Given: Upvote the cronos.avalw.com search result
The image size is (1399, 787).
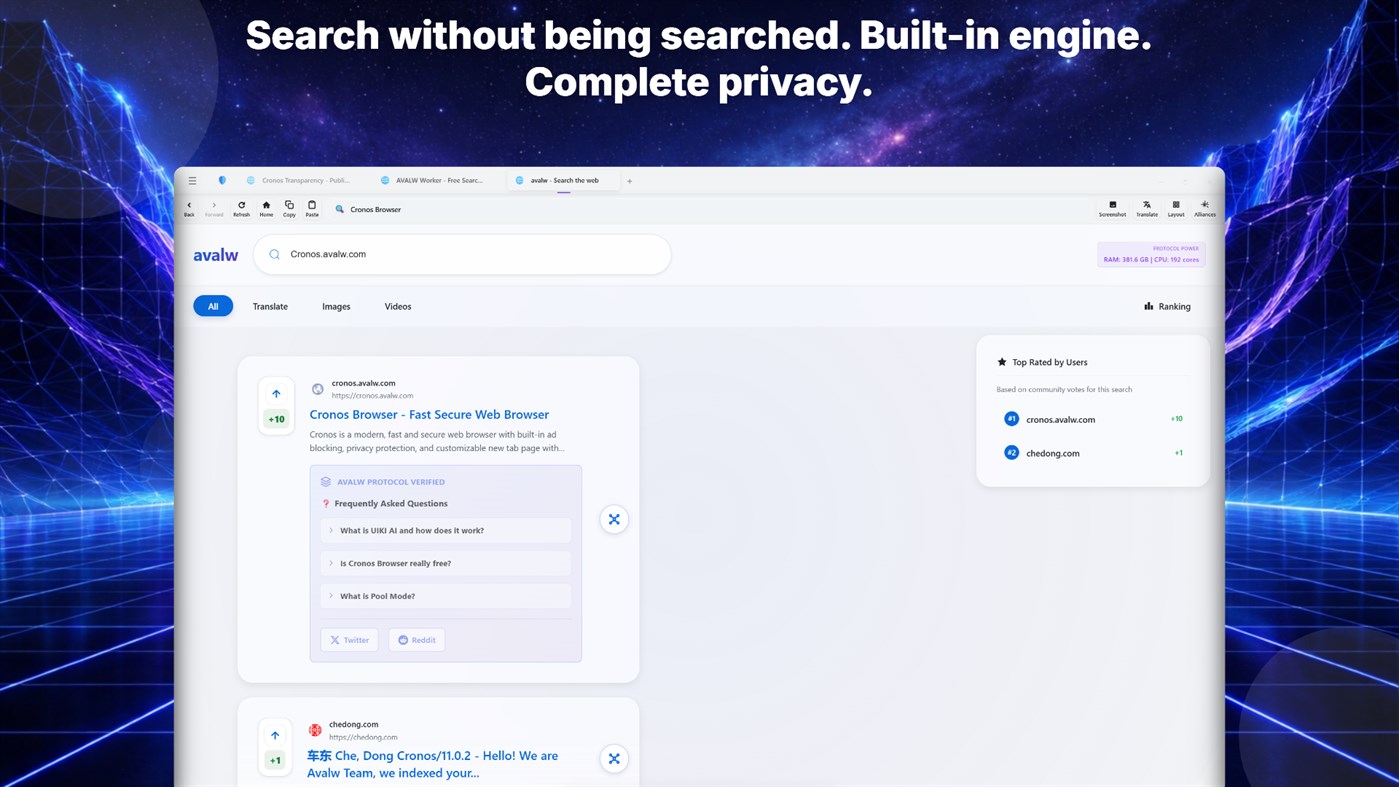Looking at the screenshot, I should (275, 394).
